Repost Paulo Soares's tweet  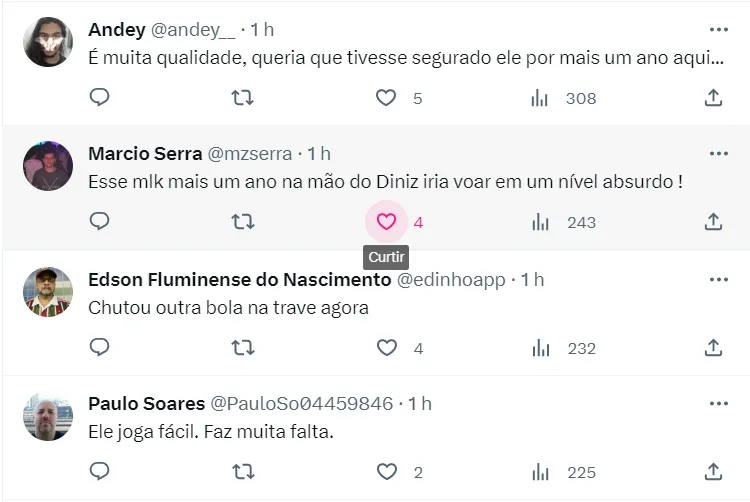click(x=242, y=472)
